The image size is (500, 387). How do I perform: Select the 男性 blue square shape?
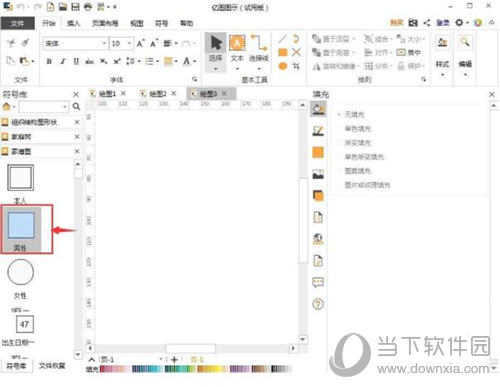point(21,229)
